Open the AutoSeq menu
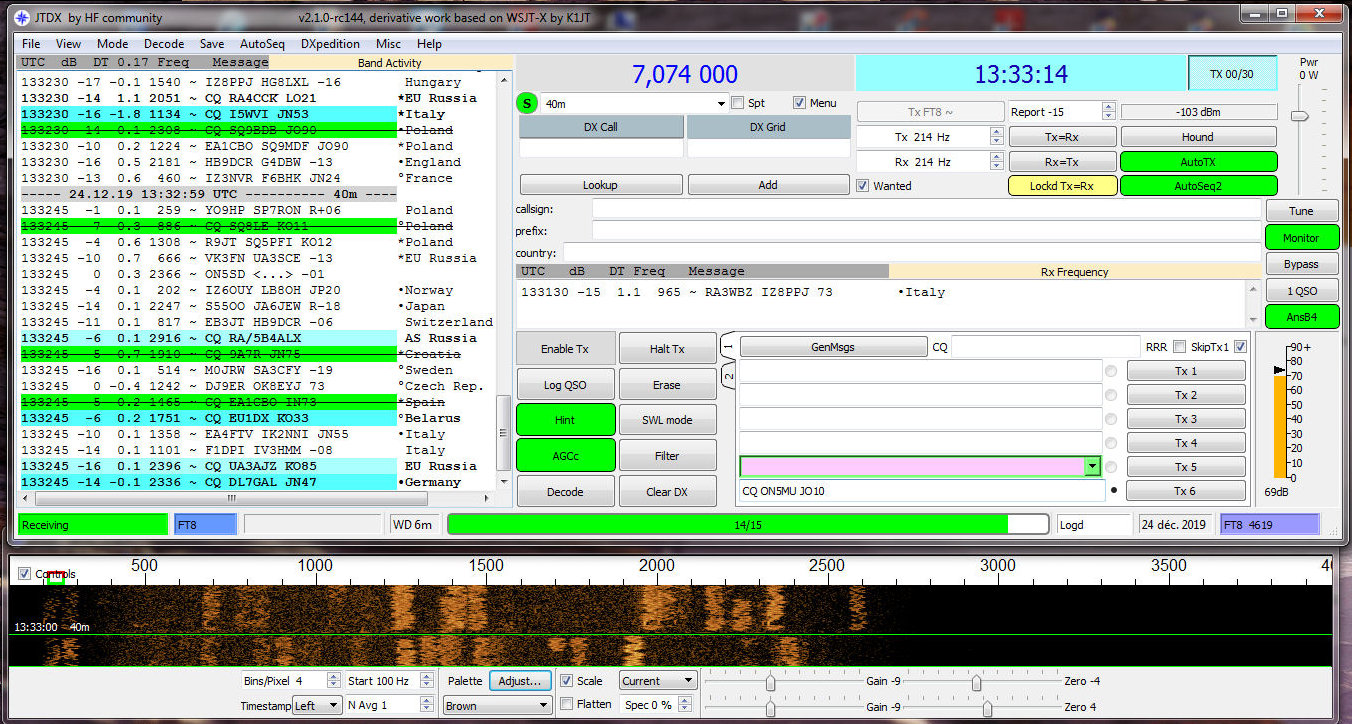The height and width of the screenshot is (724, 1352). 262,44
